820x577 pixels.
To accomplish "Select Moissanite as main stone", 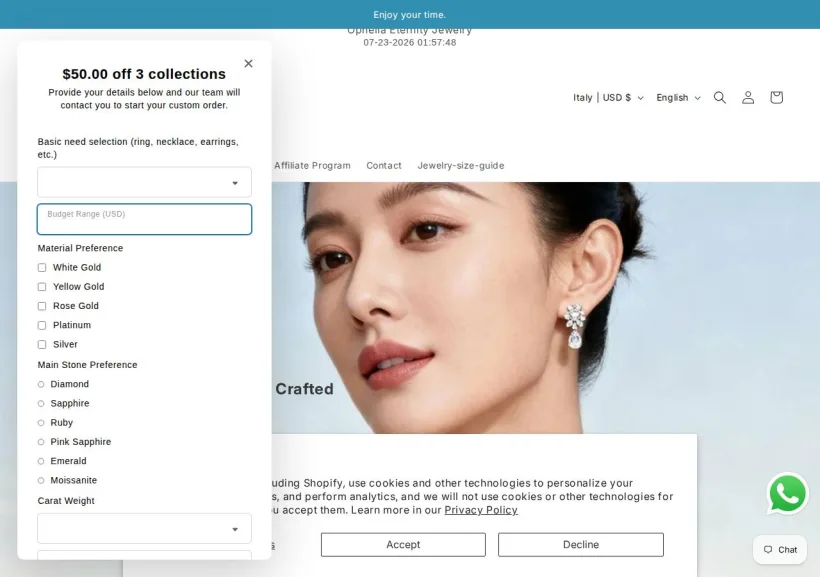I will [41, 481].
